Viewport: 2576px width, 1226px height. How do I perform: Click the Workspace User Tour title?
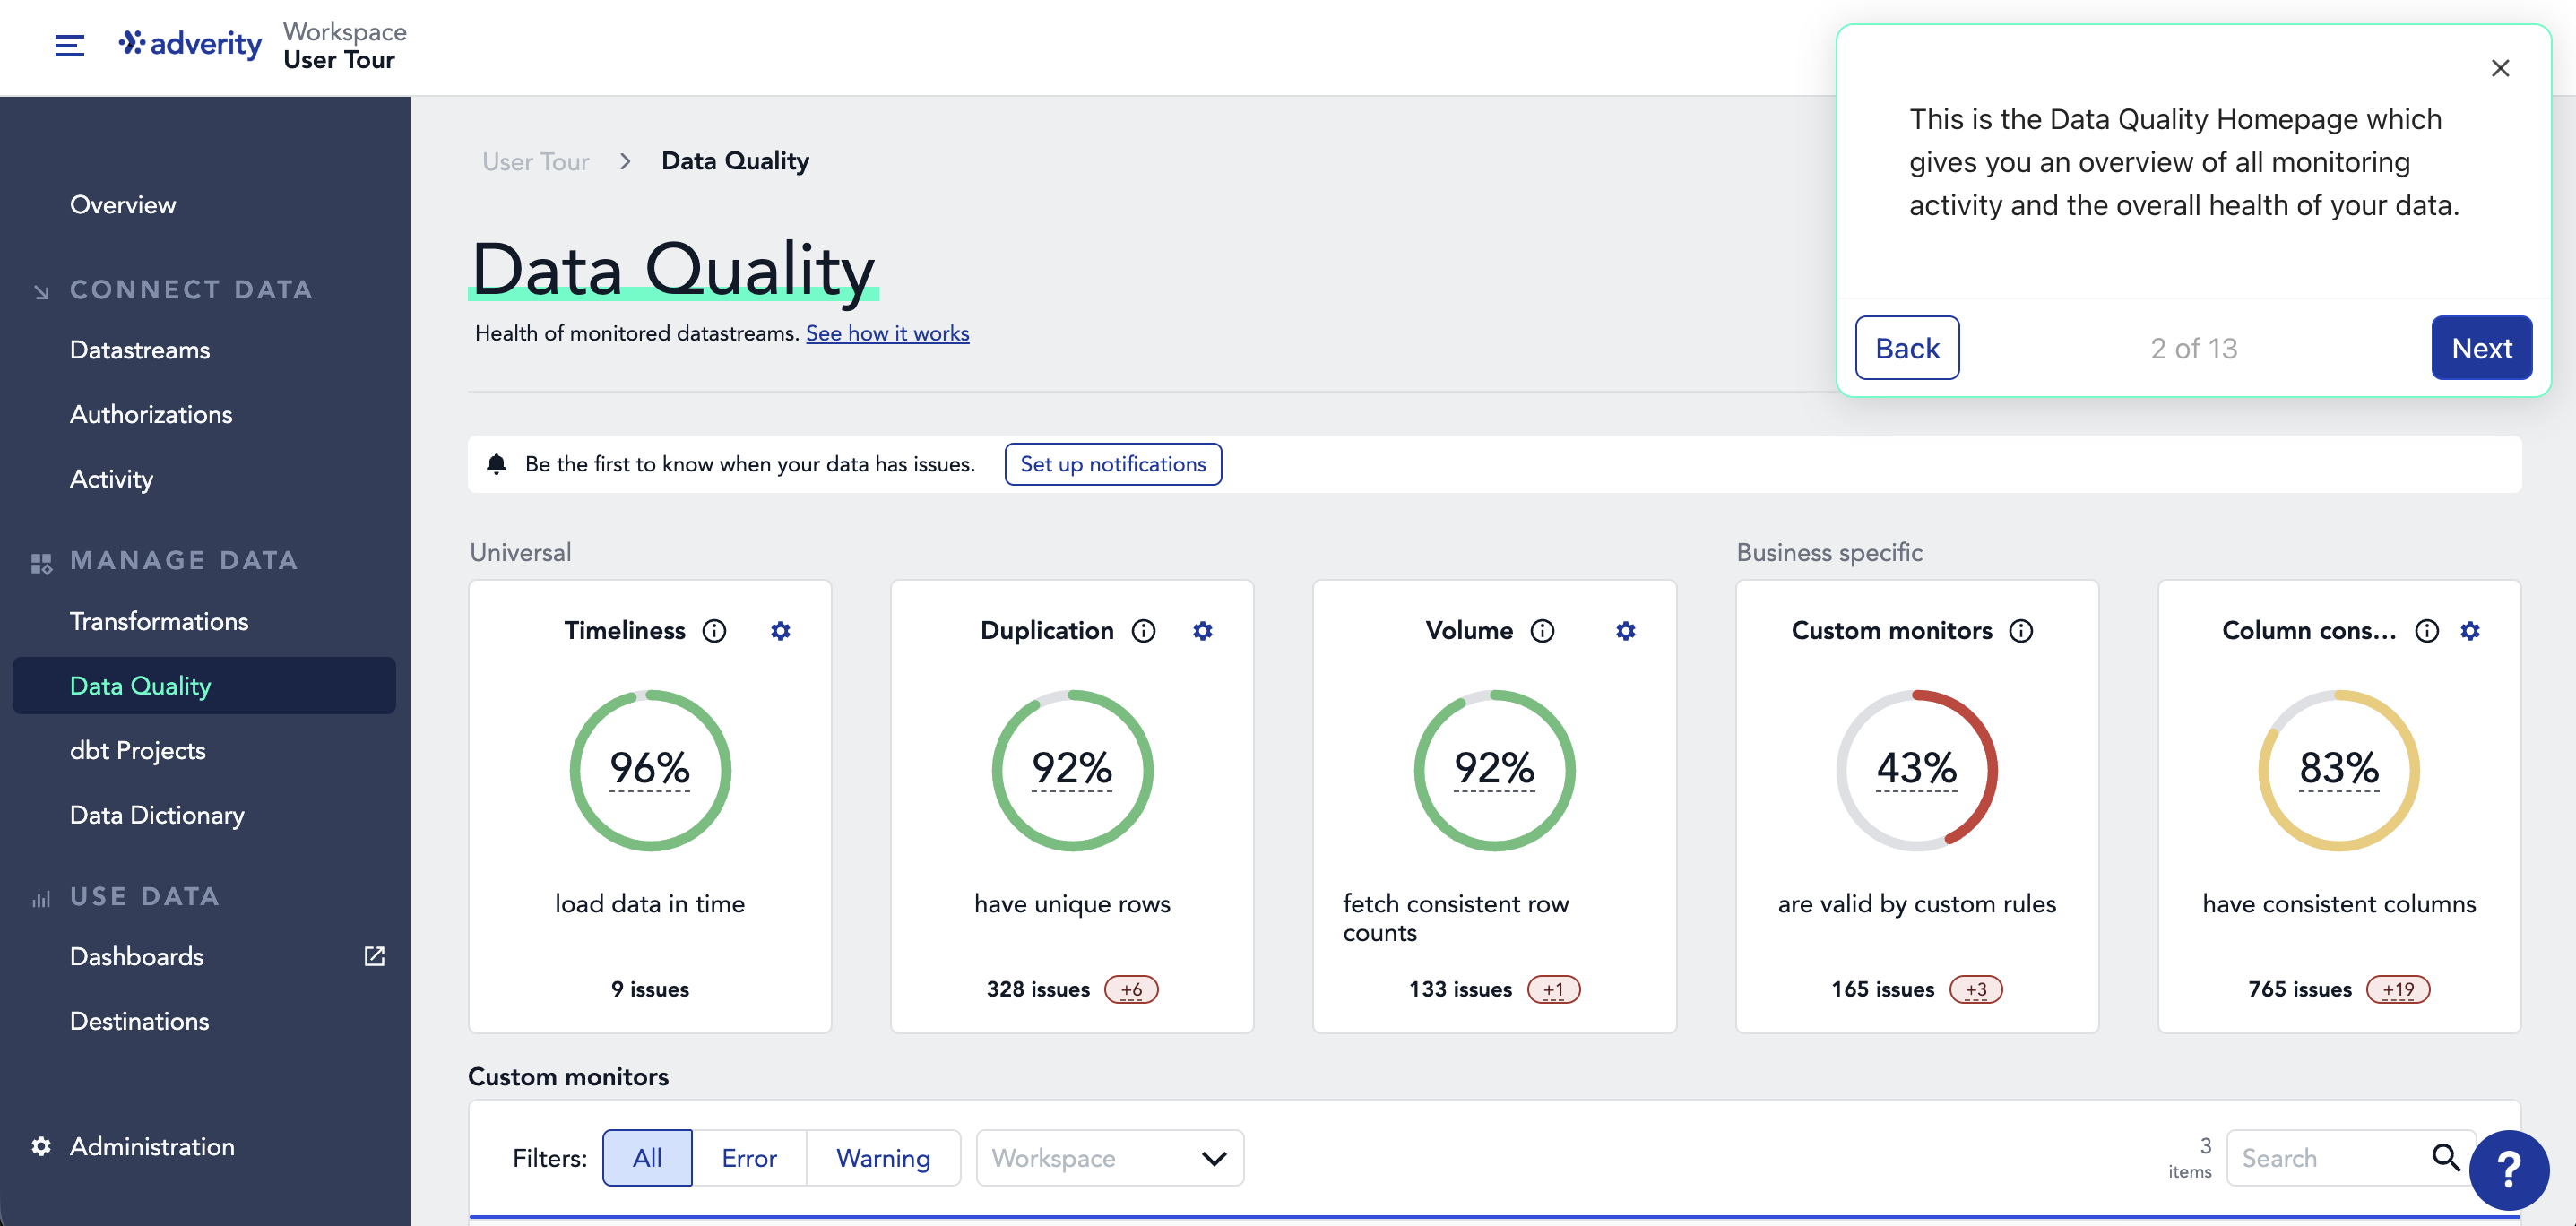pyautogui.click(x=345, y=46)
